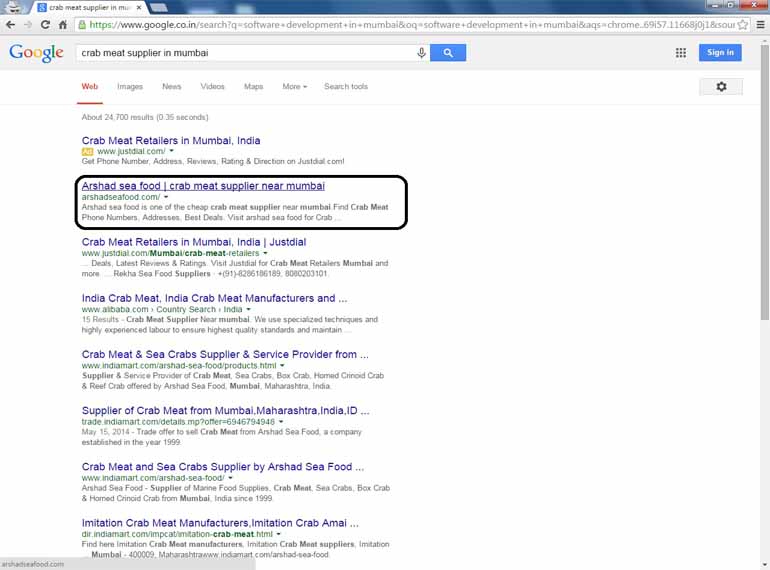The image size is (770, 570).
Task: Click the scrollbar down arrow
Action: pyautogui.click(x=765, y=565)
